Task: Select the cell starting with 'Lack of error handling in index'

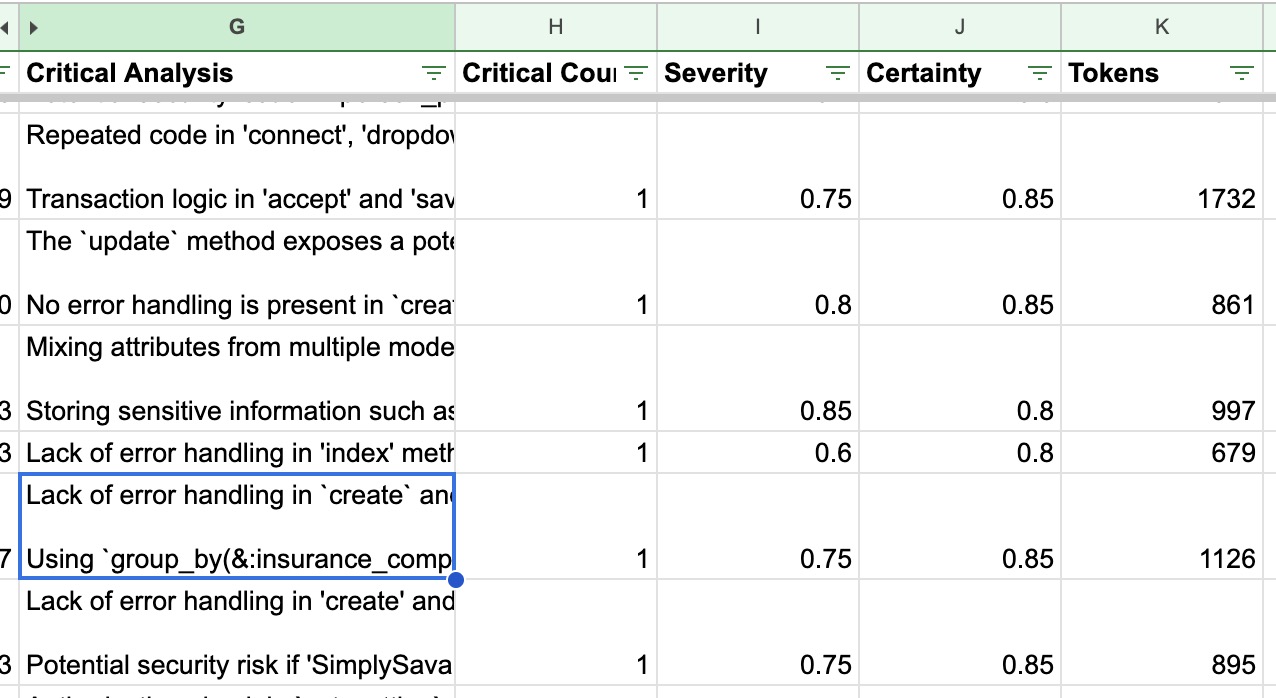Action: 237,452
